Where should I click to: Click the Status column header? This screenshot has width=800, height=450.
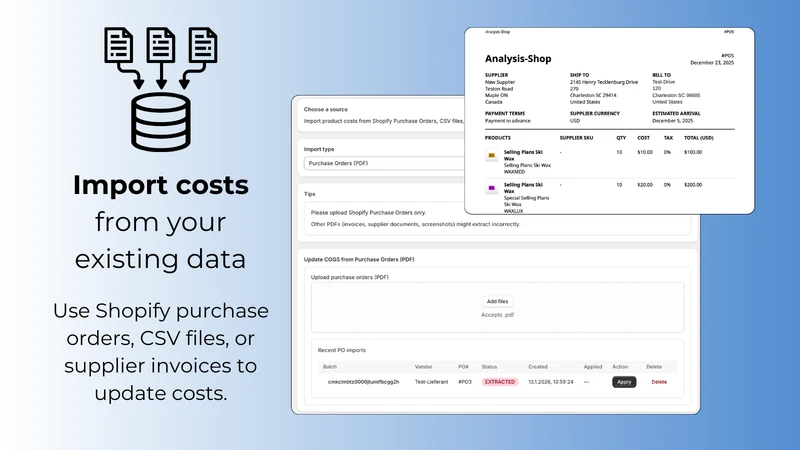pos(489,367)
